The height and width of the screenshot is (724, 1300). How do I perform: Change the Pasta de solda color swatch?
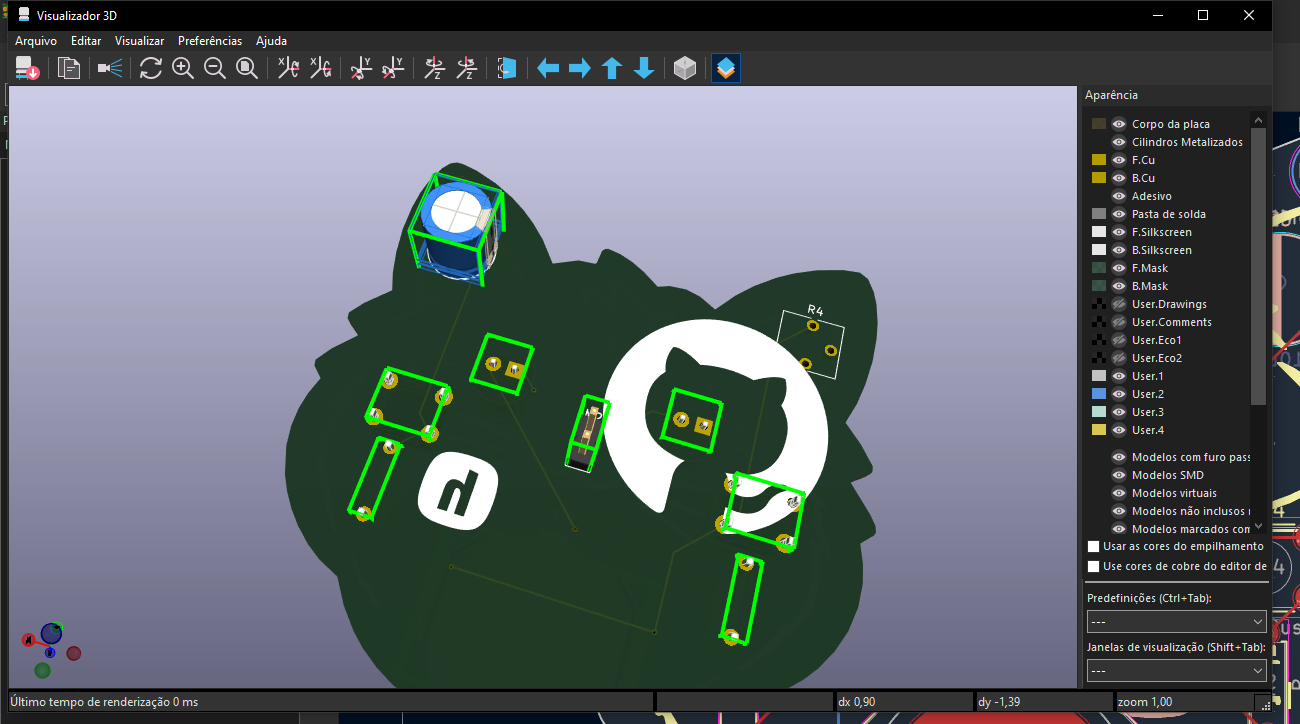click(x=1099, y=214)
